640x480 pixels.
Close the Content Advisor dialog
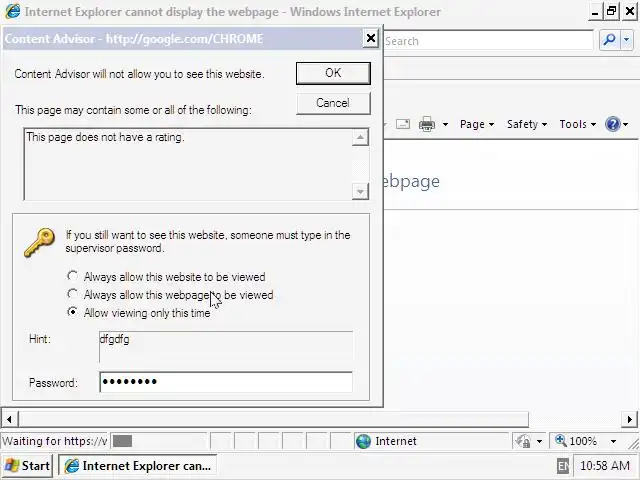(371, 38)
